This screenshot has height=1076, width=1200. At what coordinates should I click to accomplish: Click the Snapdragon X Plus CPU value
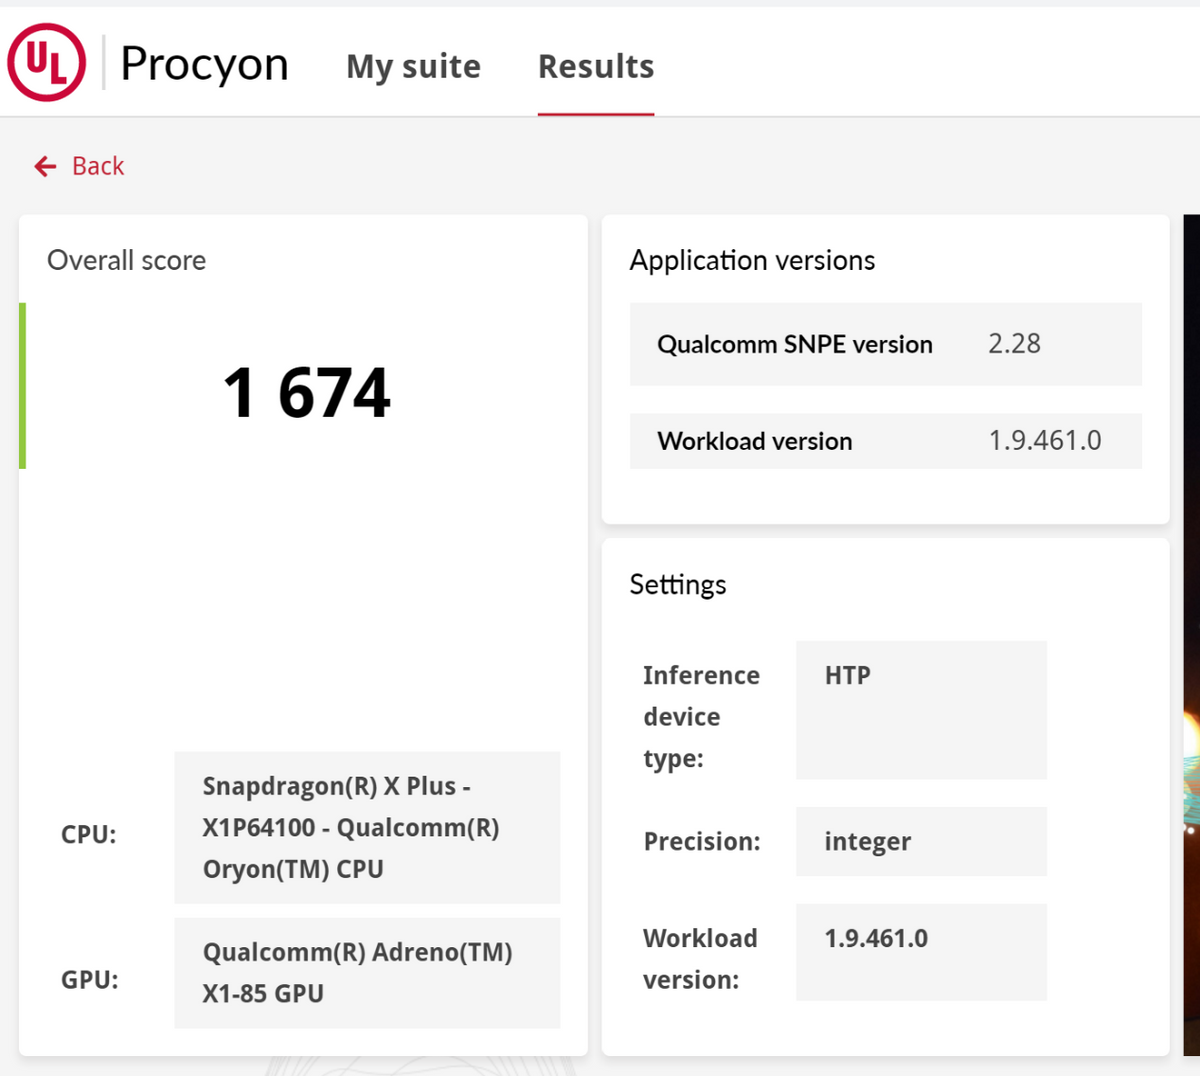point(367,828)
